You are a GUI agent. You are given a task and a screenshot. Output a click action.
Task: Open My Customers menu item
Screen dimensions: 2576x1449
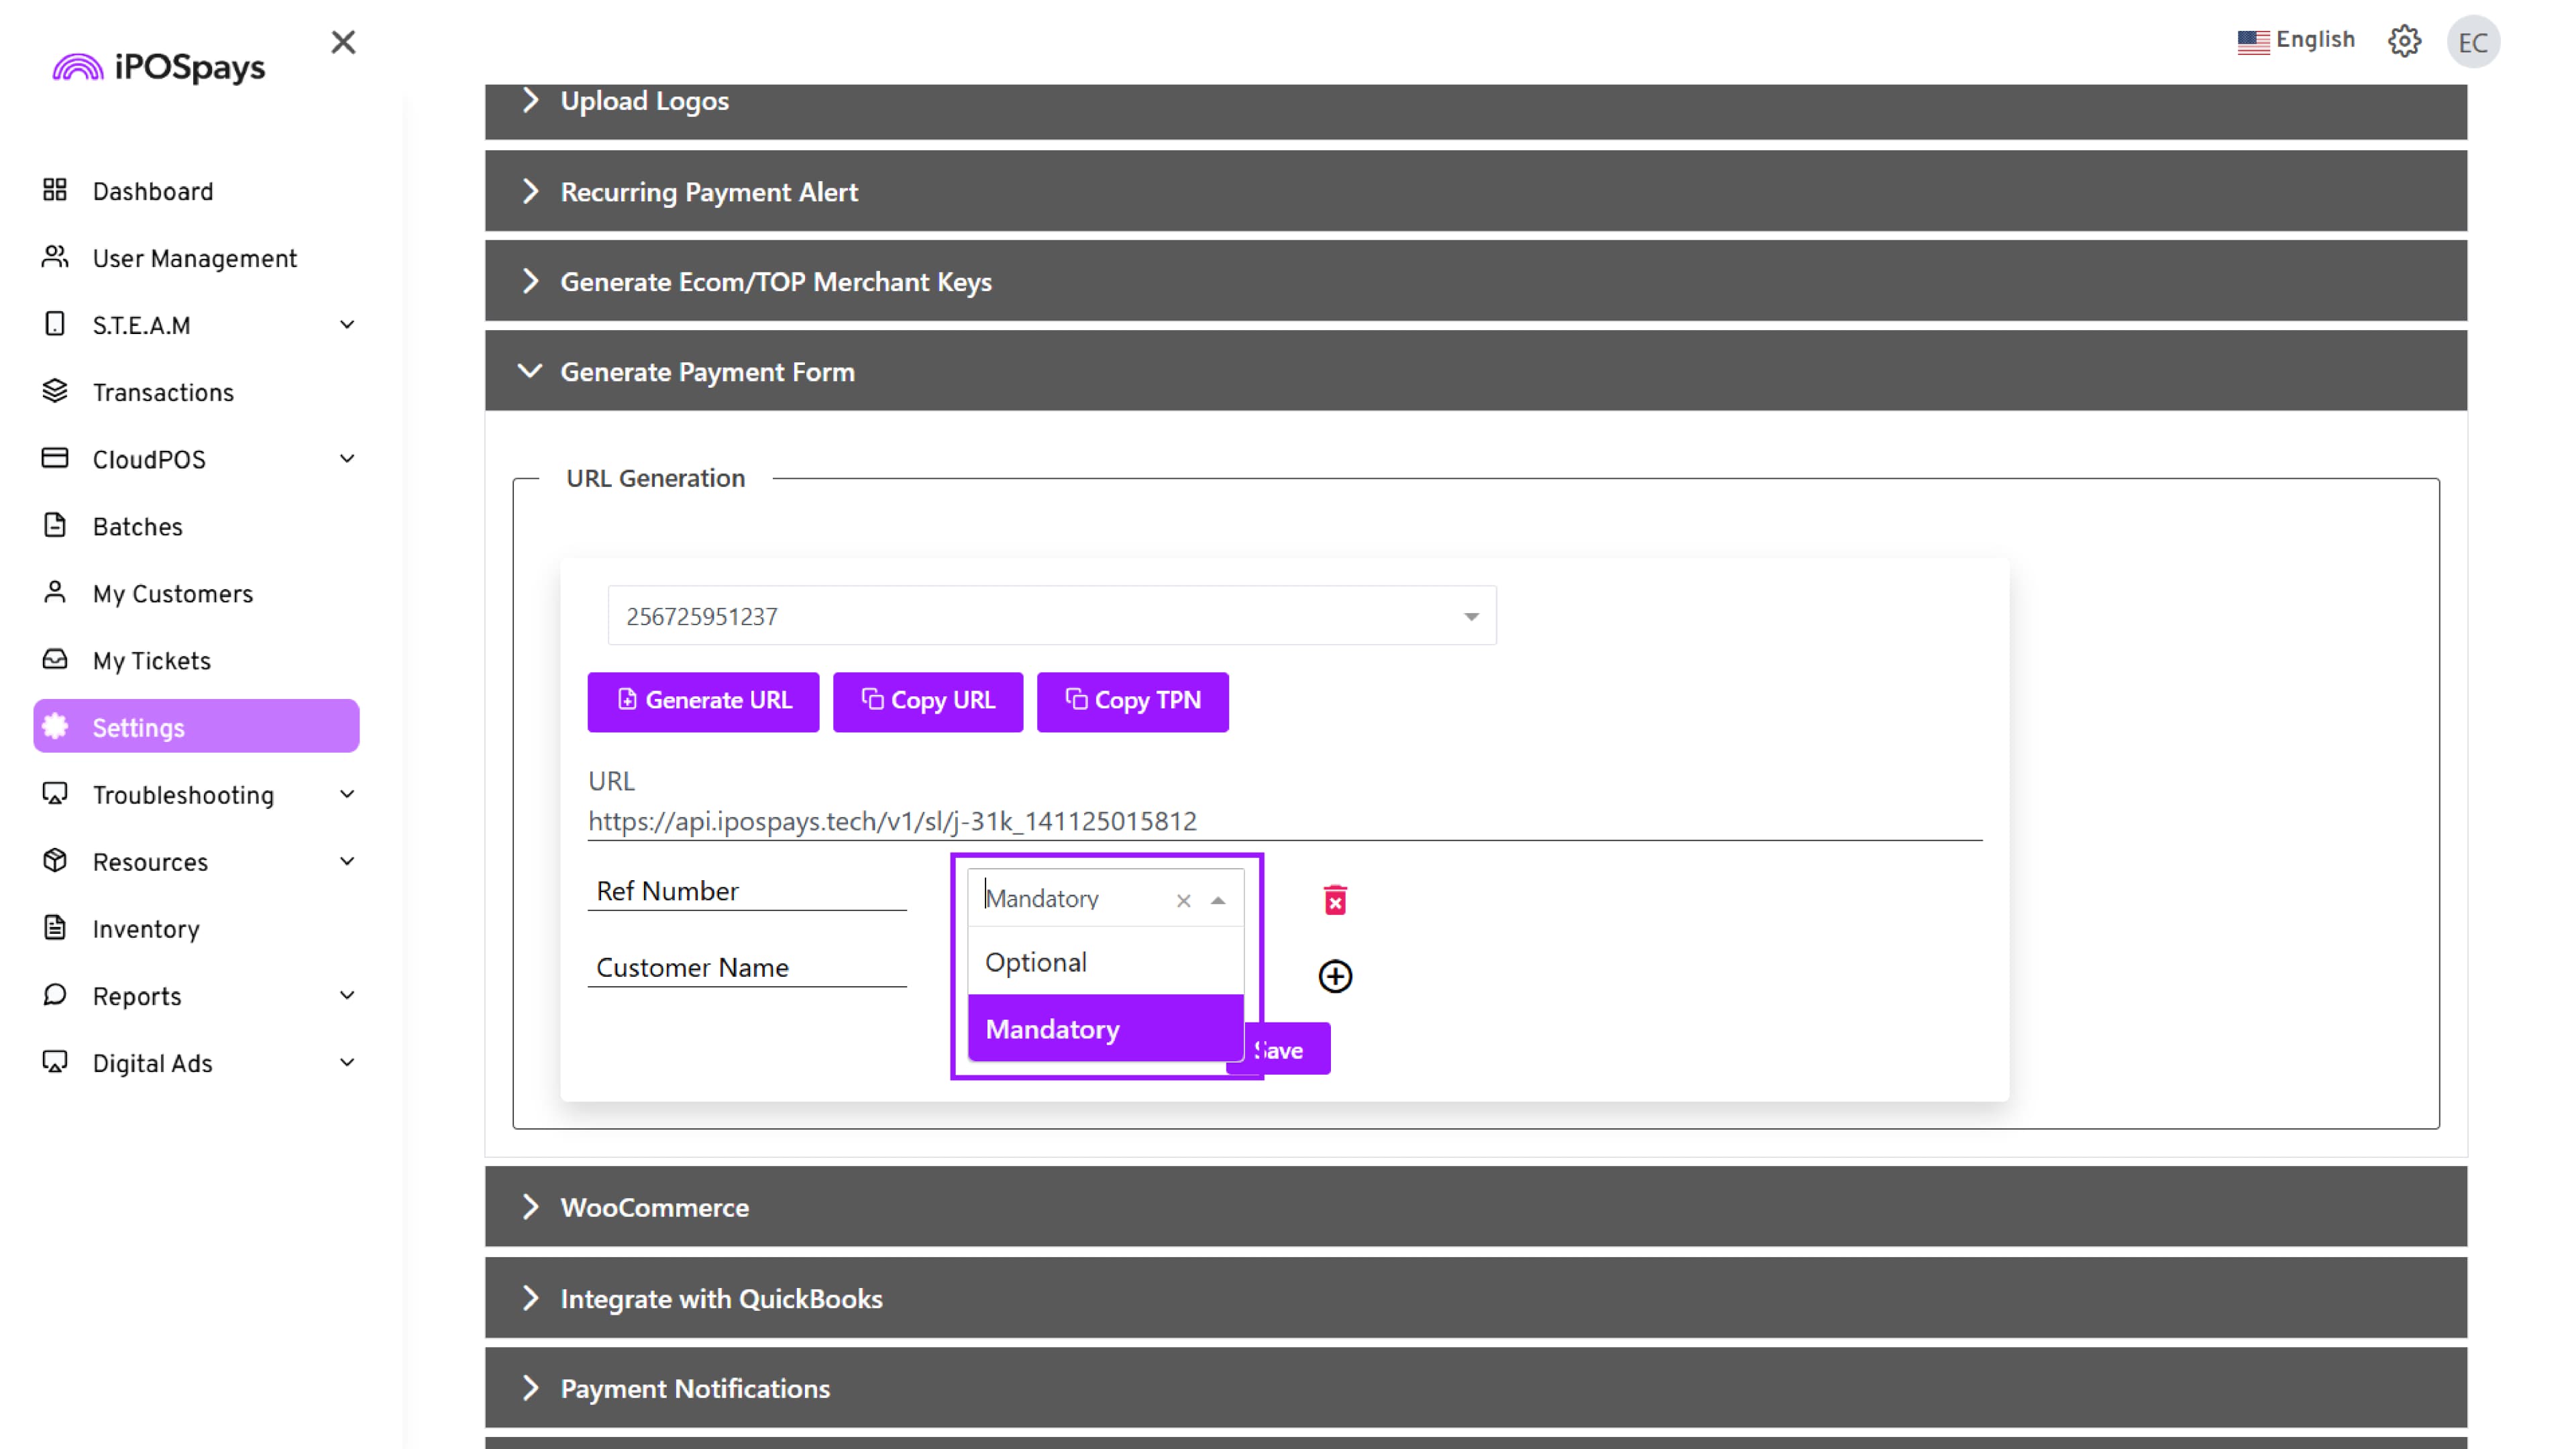(x=172, y=594)
